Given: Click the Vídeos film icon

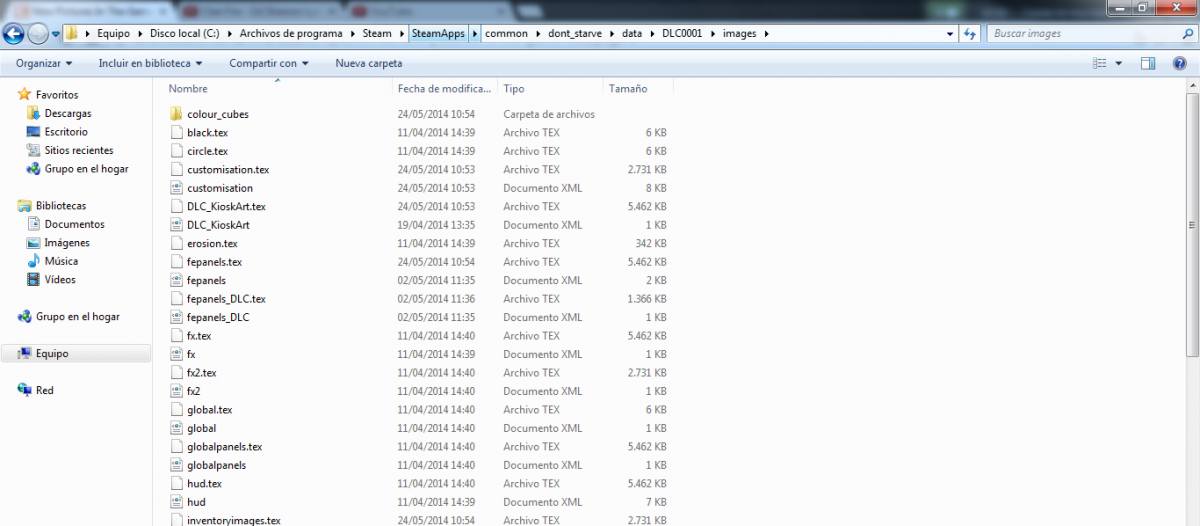Looking at the screenshot, I should (x=34, y=280).
